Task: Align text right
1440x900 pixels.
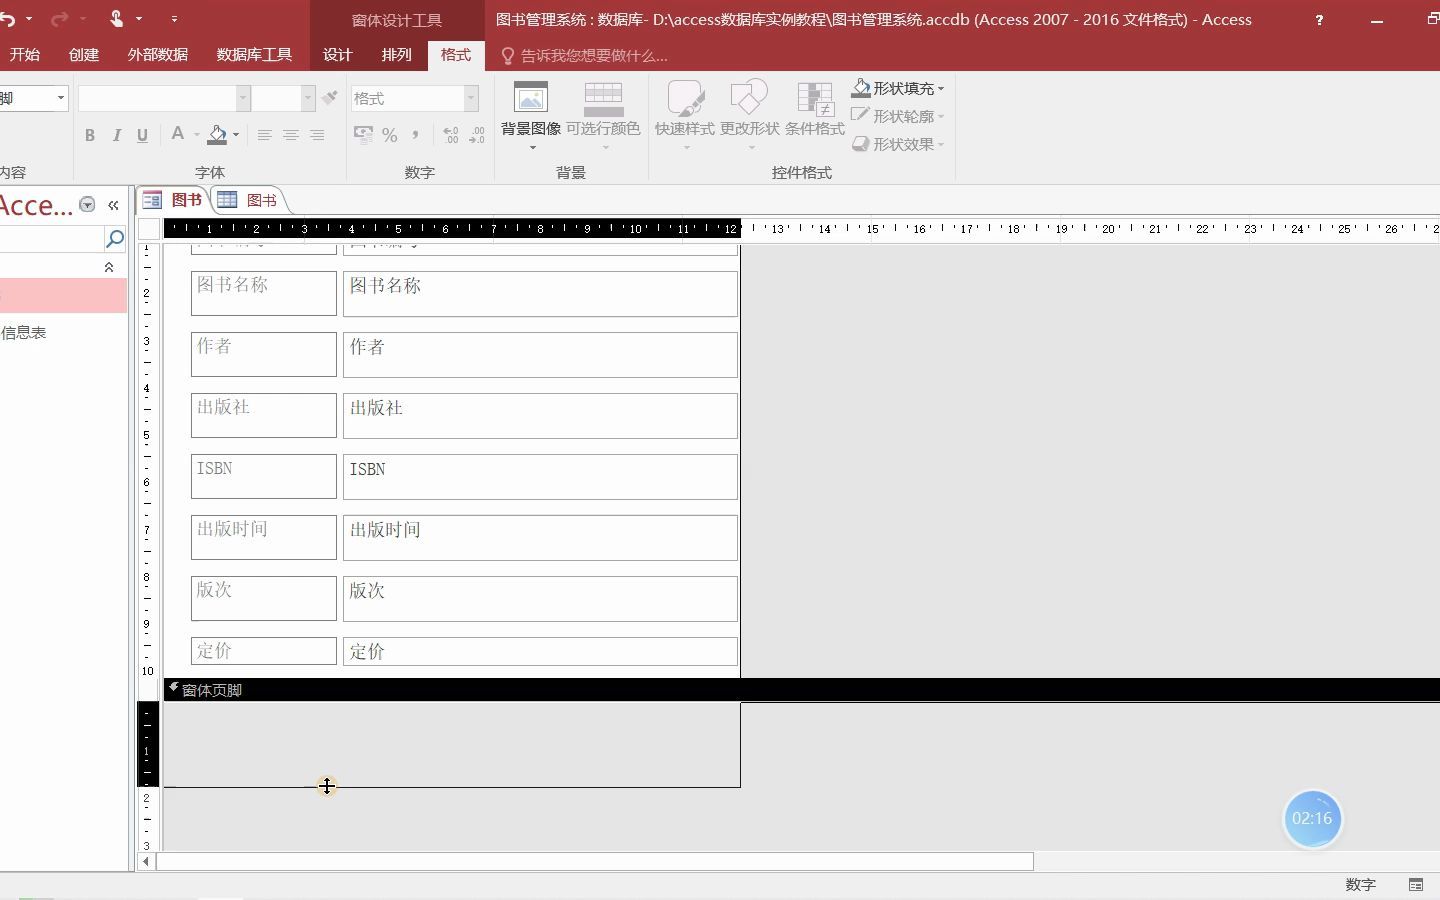Action: tap(316, 135)
